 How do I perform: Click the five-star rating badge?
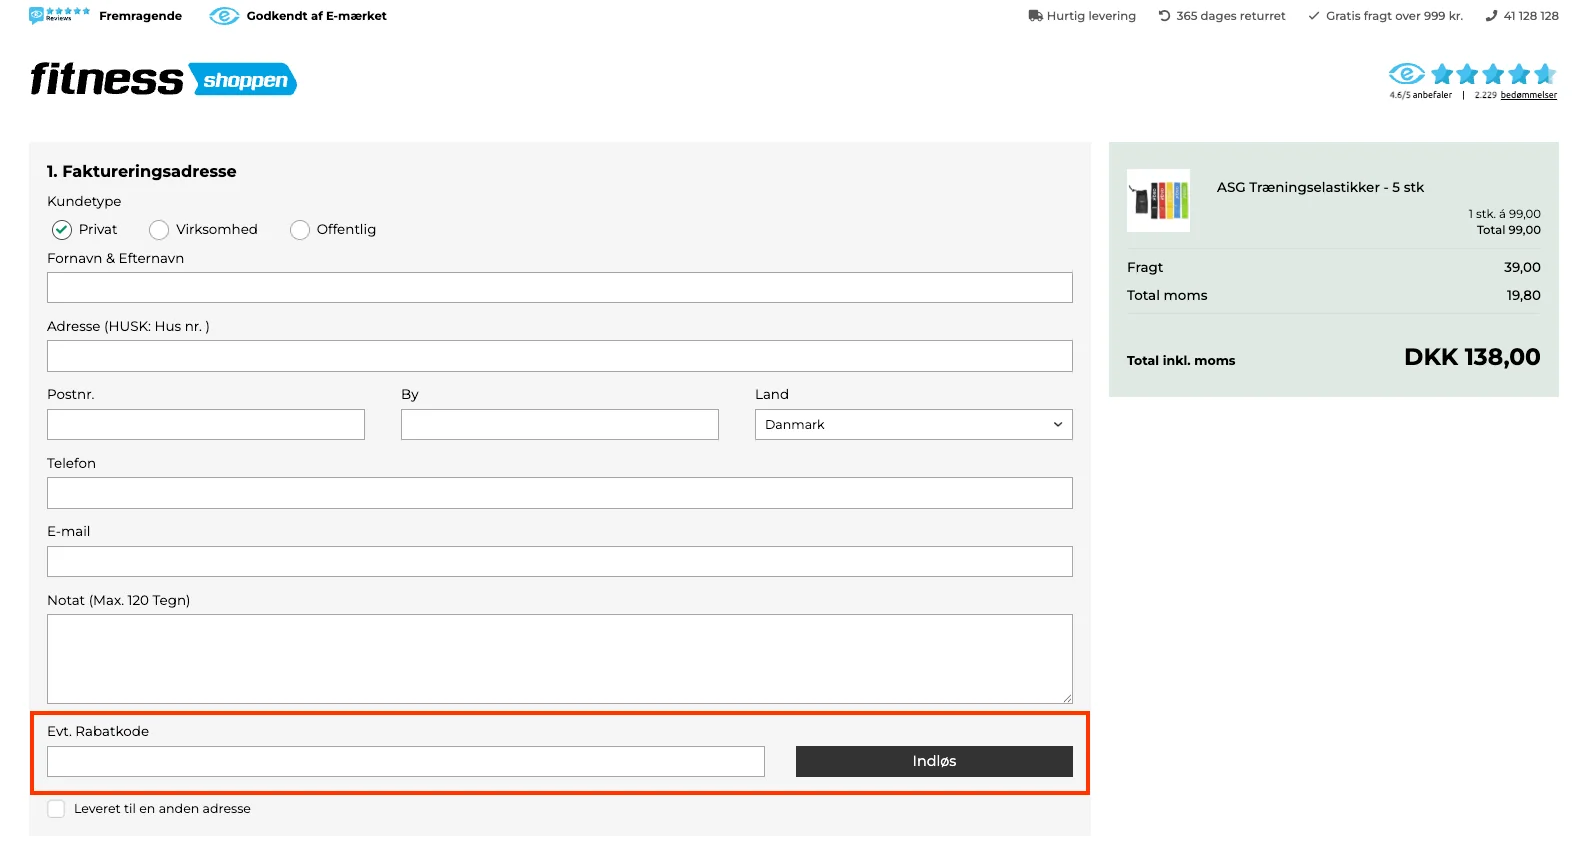pos(1492,74)
